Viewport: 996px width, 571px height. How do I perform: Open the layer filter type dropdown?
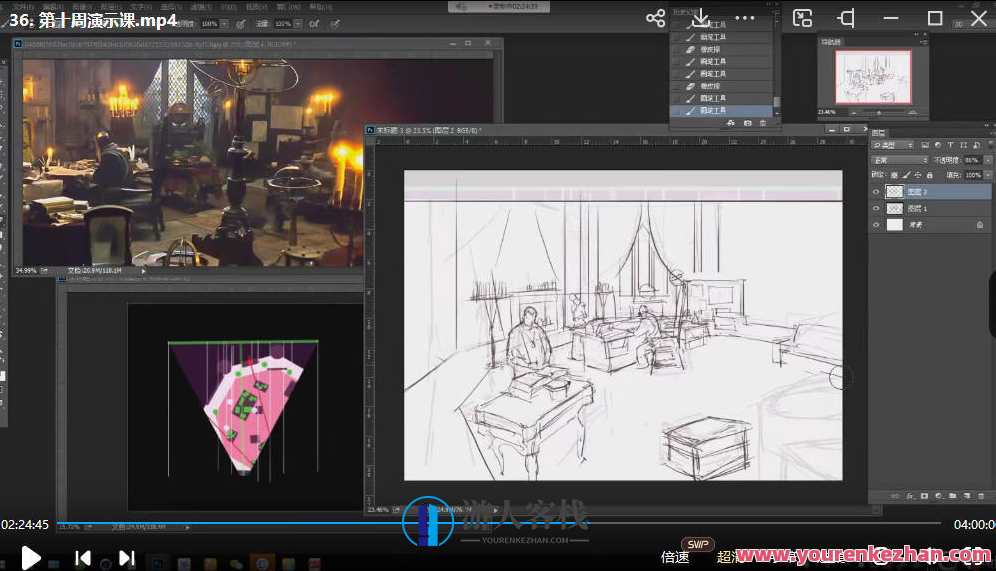[x=897, y=146]
